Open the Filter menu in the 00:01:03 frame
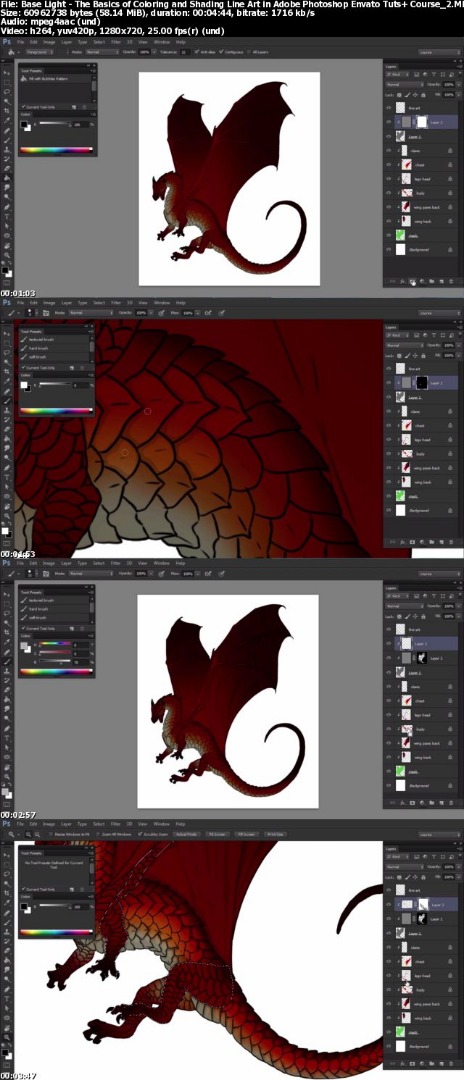This screenshot has width=464, height=1080. click(116, 42)
